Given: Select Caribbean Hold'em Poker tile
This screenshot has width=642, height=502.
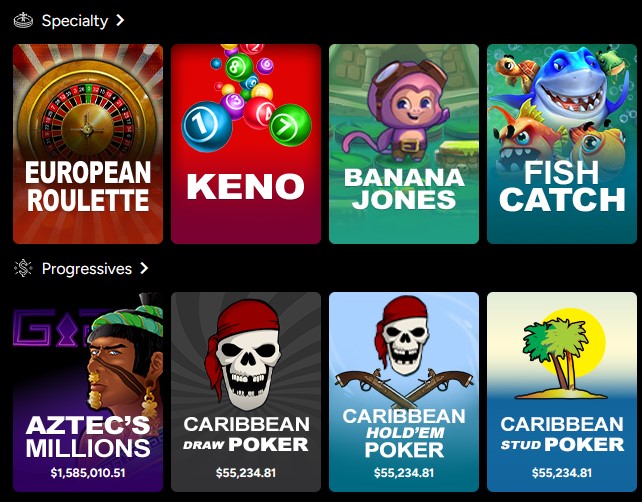Looking at the screenshot, I should click(x=404, y=392).
